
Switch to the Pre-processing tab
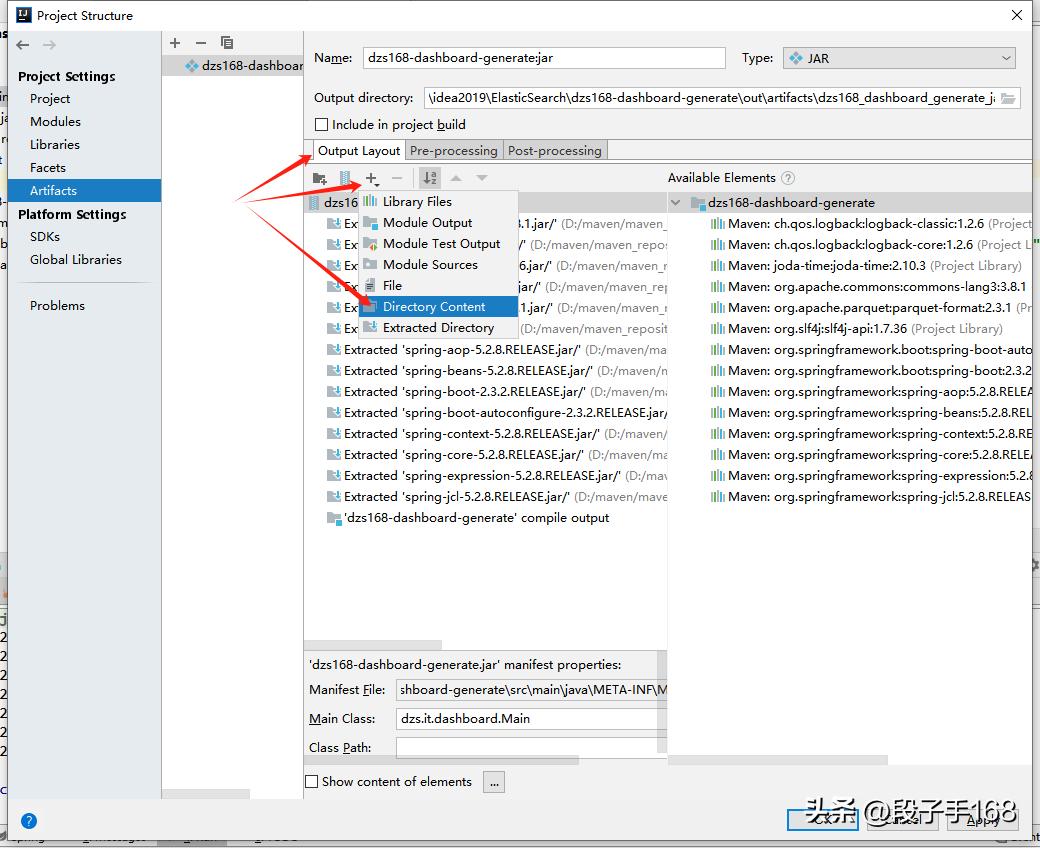tap(454, 151)
